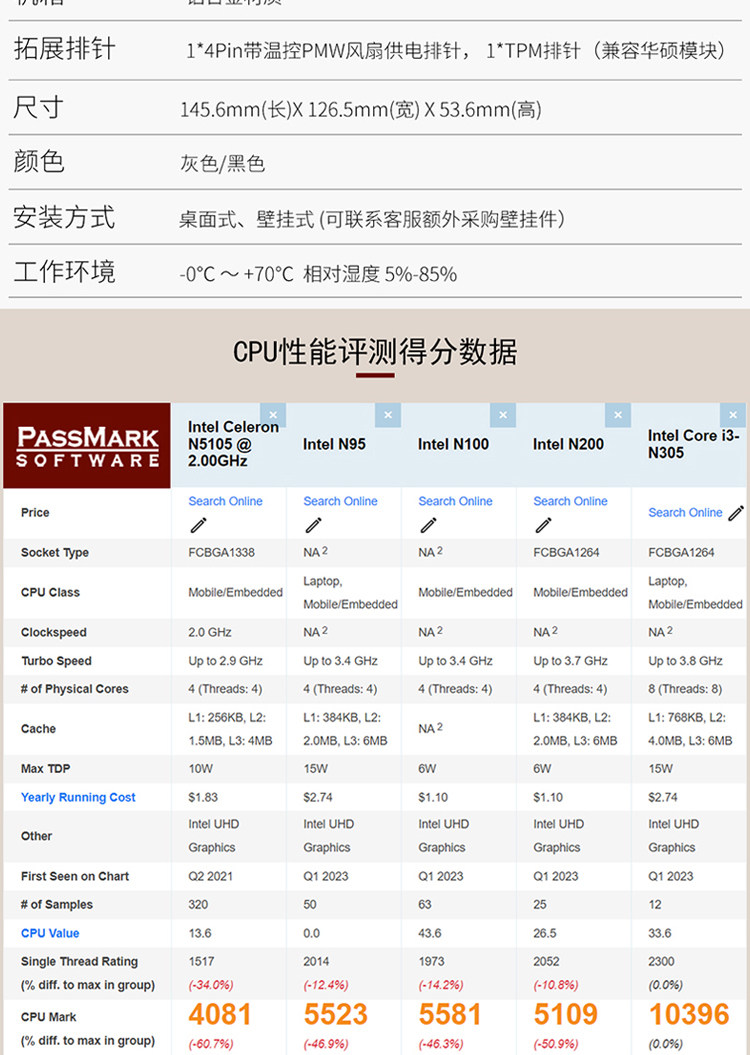Click the Up to 2.9 GHz cell

point(225,661)
